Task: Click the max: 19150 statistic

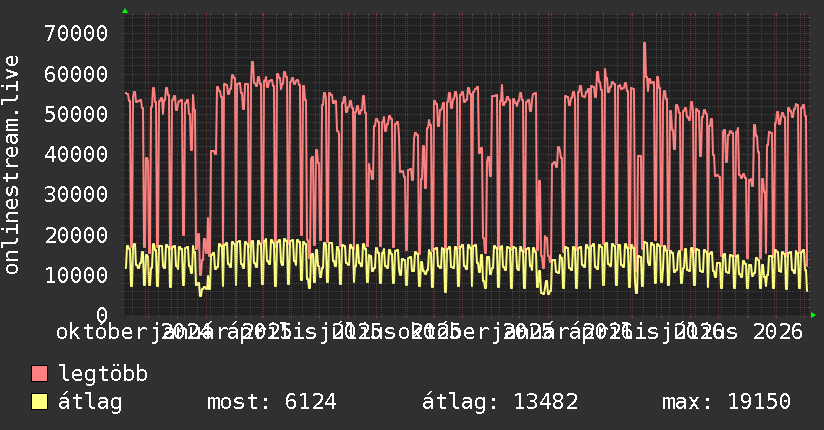Action: [726, 402]
